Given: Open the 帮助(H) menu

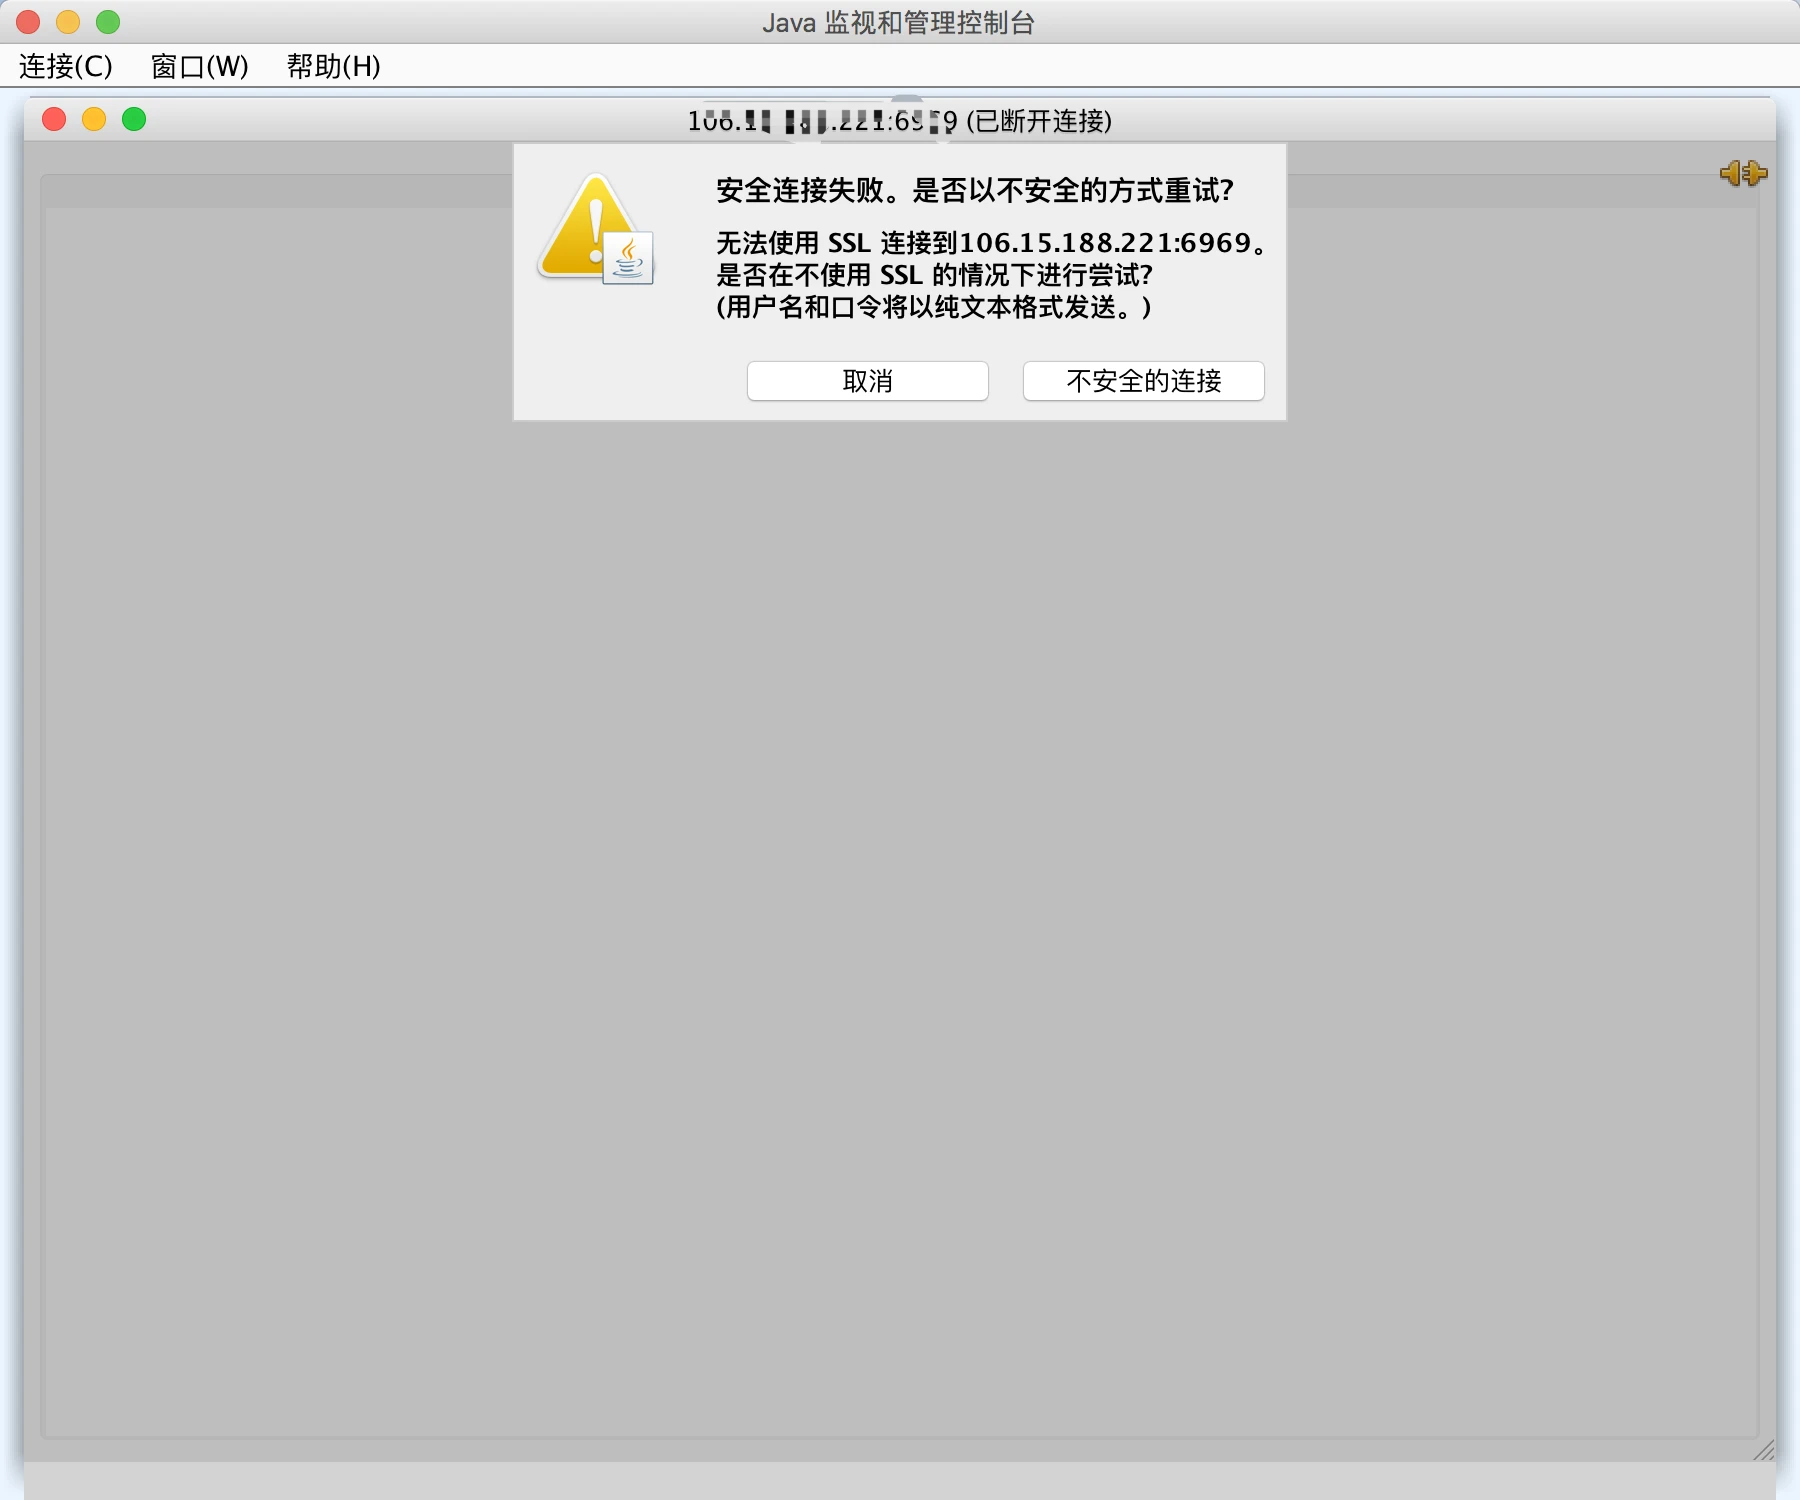Looking at the screenshot, I should (x=333, y=66).
